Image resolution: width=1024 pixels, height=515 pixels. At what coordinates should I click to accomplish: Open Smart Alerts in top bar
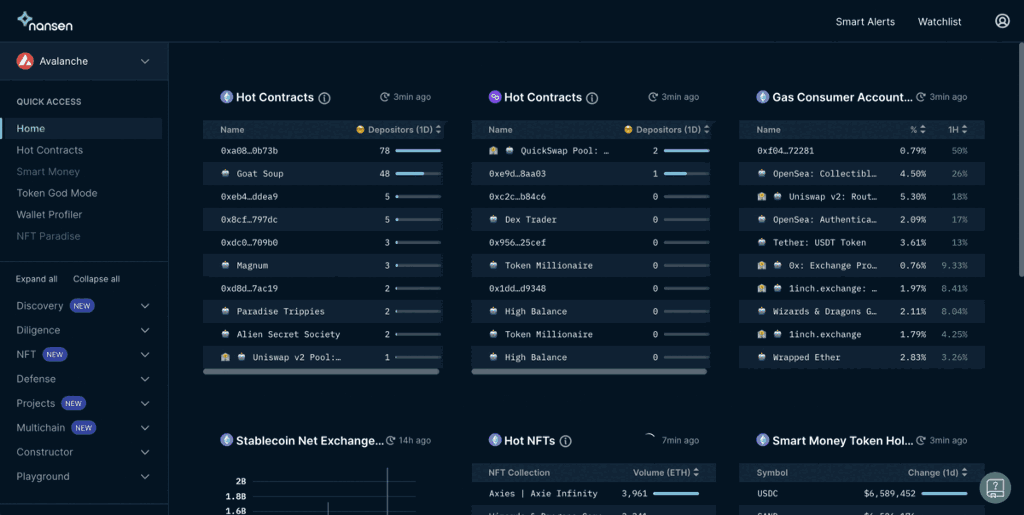tap(865, 22)
